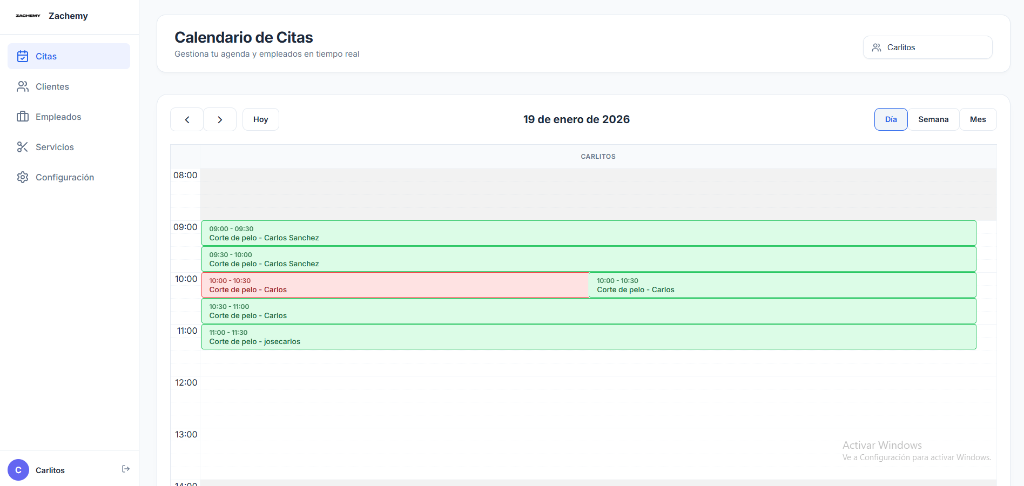Viewport: 1024px width, 486px height.
Task: Click the Carlitos user avatar circle
Action: coord(18,470)
